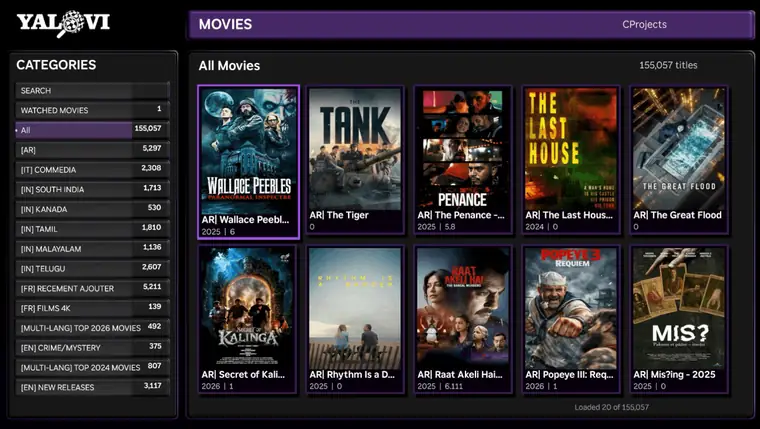Image resolution: width=760 pixels, height=429 pixels.
Task: Select the All category
Action: (92, 130)
